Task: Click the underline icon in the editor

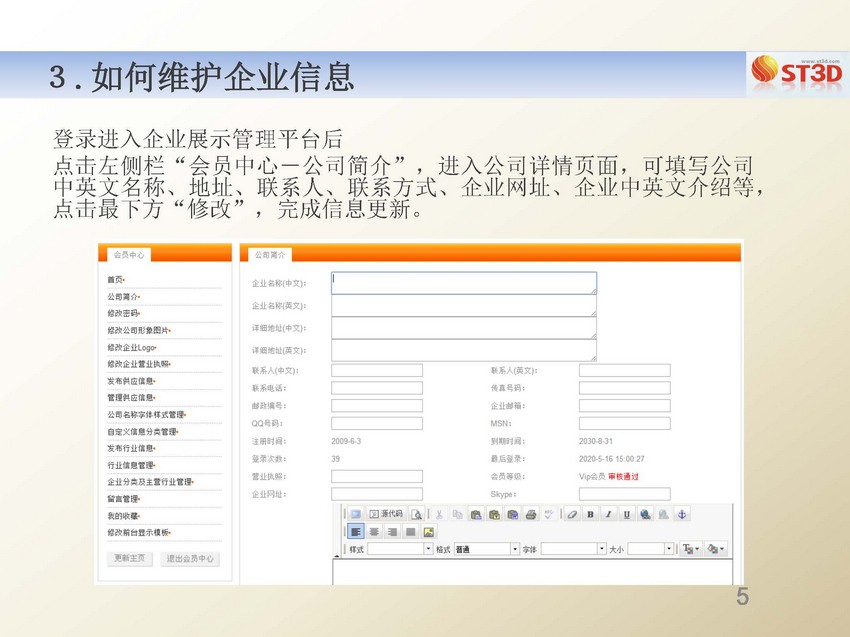Action: [x=627, y=514]
